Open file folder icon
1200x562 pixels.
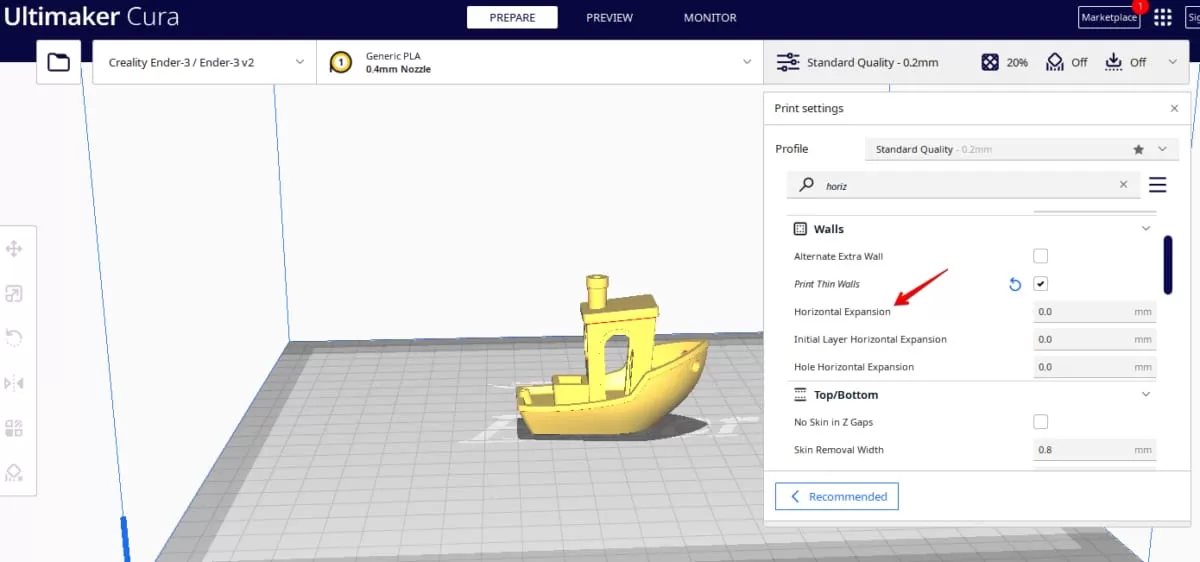click(x=59, y=62)
